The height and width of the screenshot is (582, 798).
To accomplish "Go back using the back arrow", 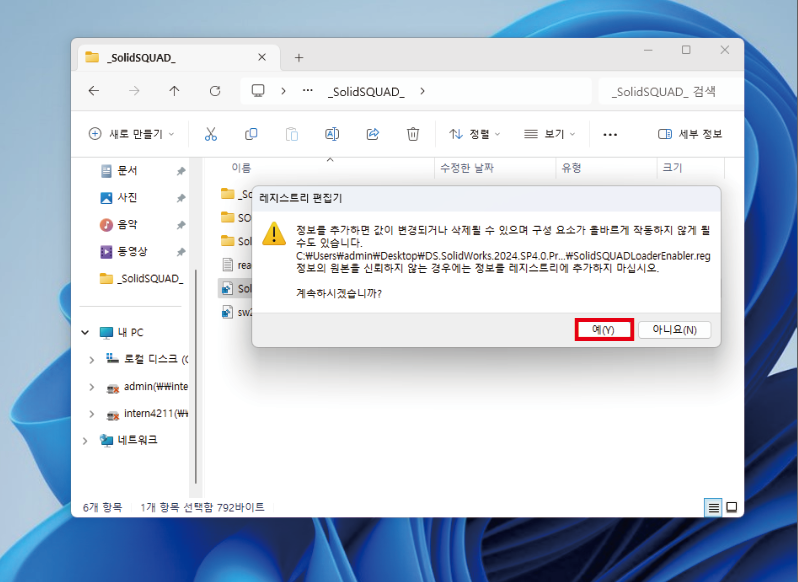I will (94, 91).
